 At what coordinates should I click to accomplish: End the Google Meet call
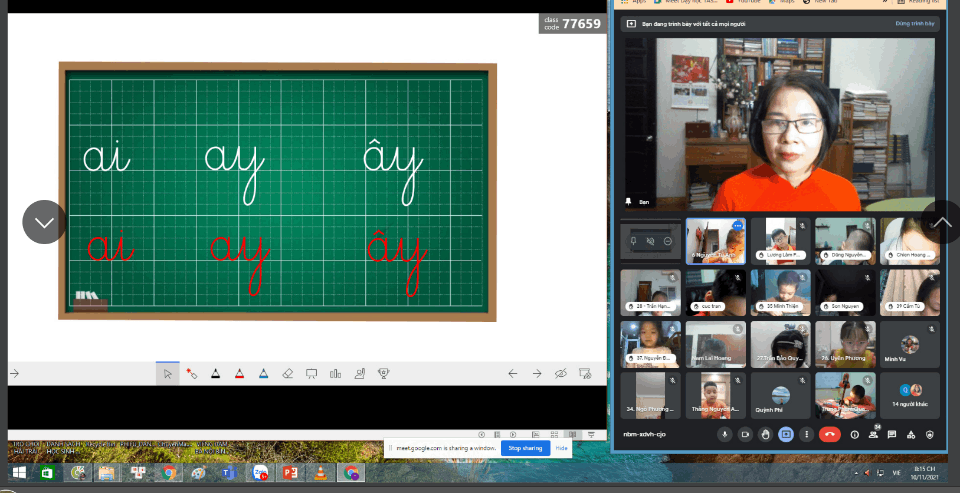[828, 435]
